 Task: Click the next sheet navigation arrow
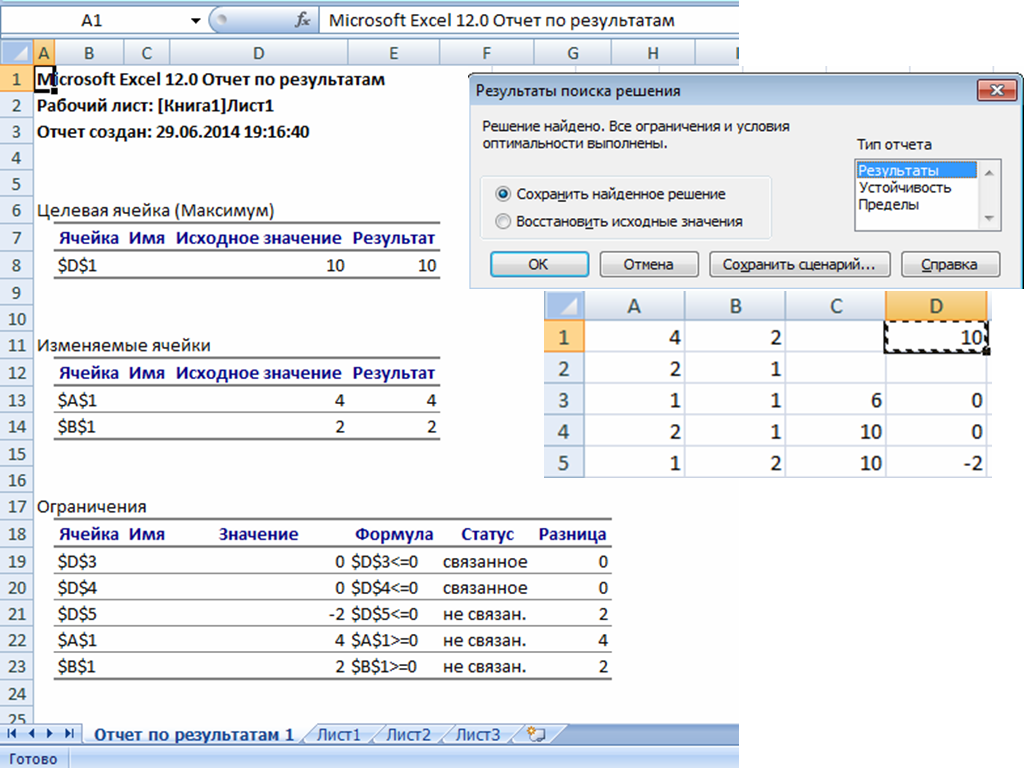pos(50,734)
